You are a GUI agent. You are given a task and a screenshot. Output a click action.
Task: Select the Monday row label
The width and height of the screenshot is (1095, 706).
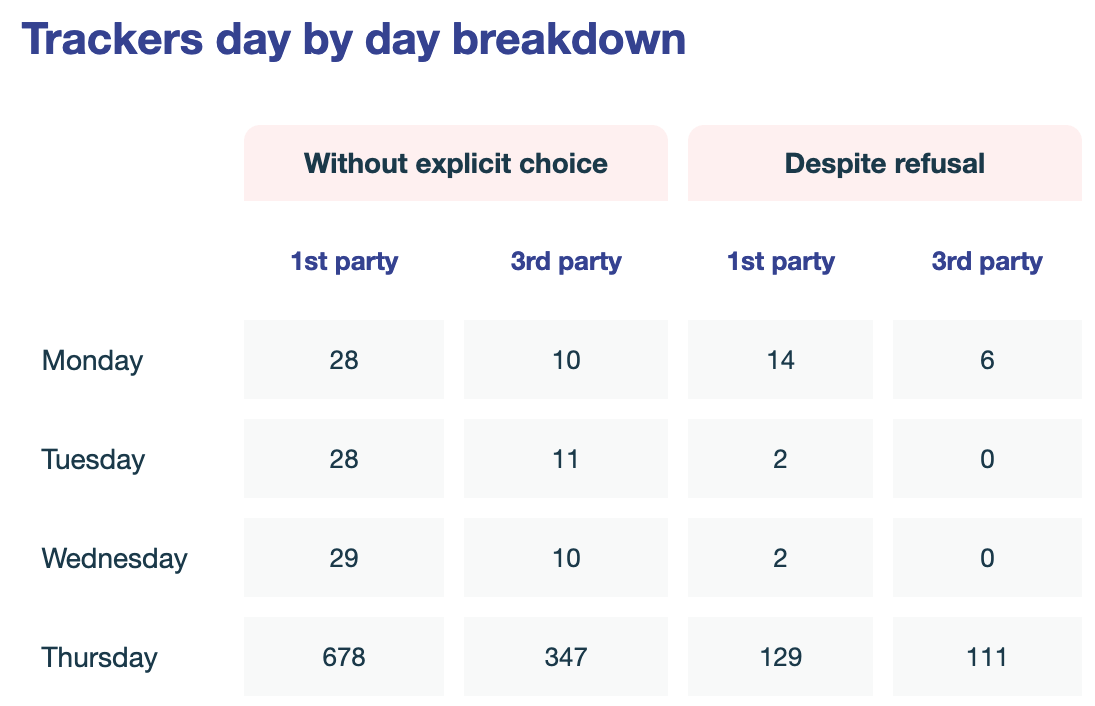92,361
